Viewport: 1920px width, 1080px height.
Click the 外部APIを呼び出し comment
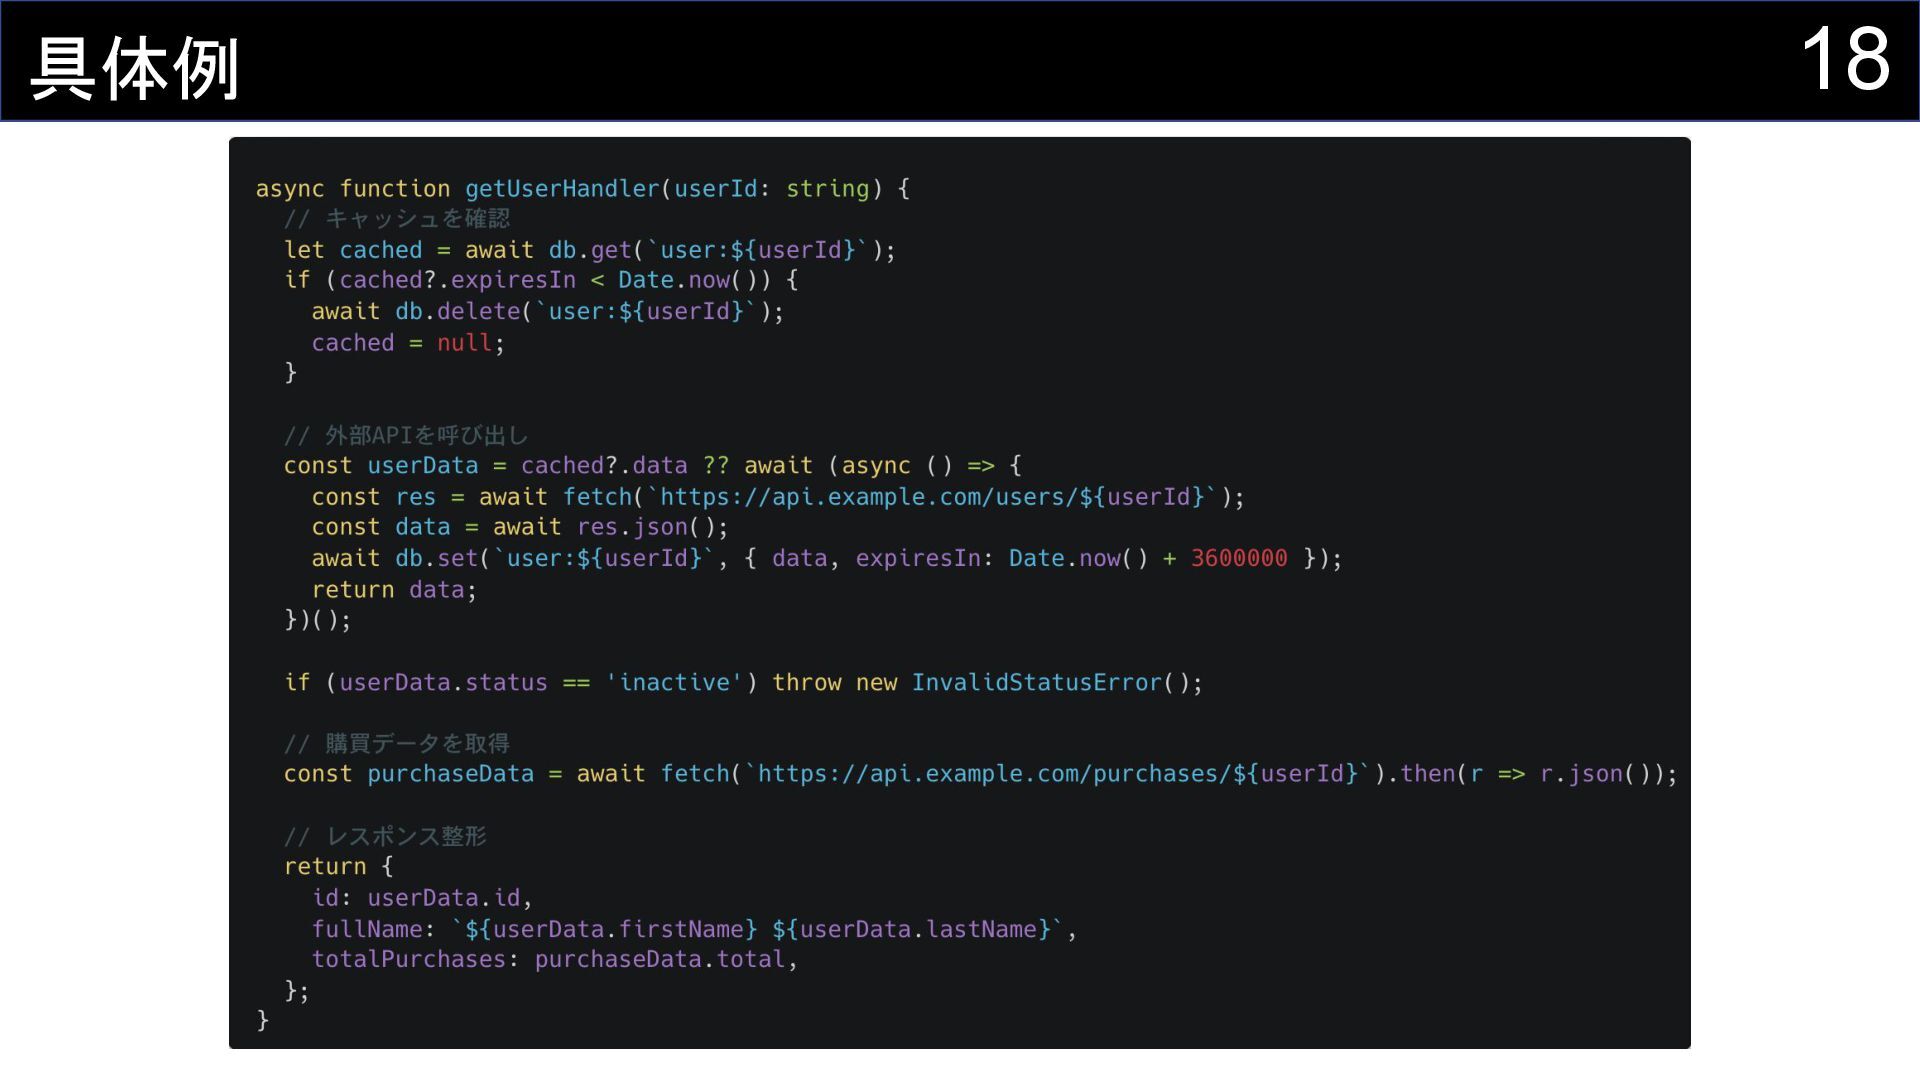(405, 436)
